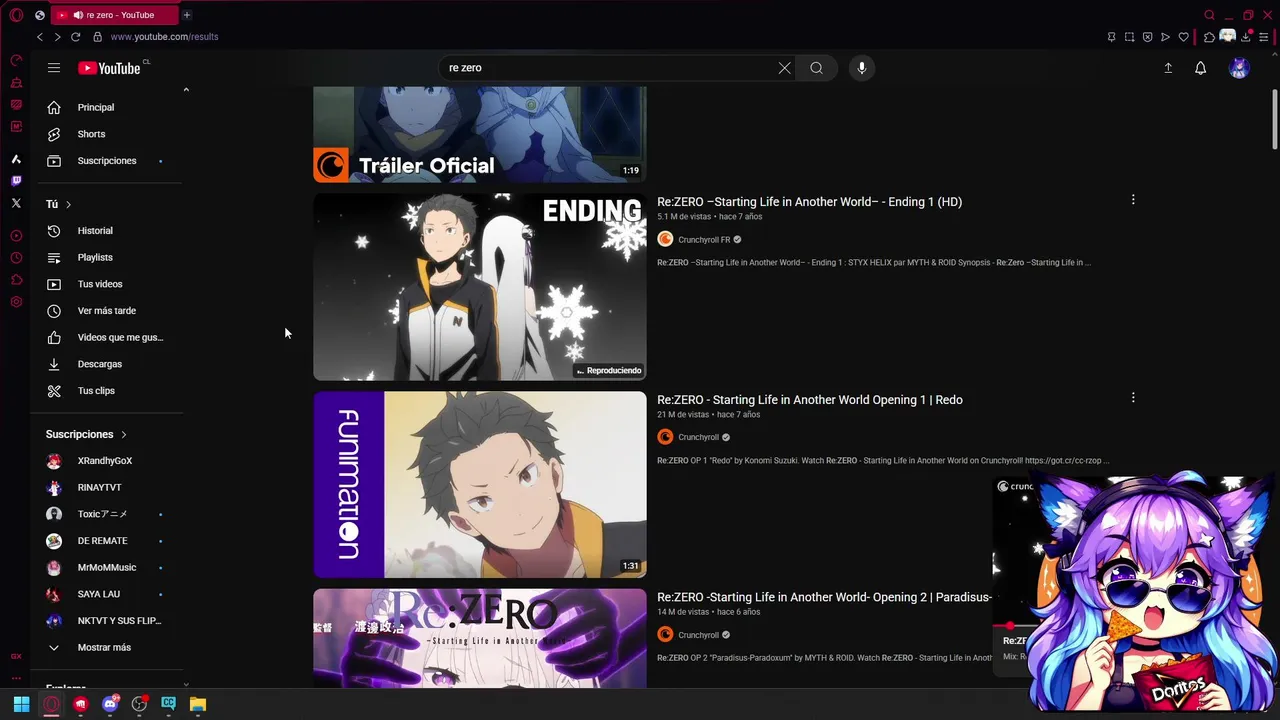Open the YouTube account avatar menu
Image resolution: width=1280 pixels, height=720 pixels.
1239,68
